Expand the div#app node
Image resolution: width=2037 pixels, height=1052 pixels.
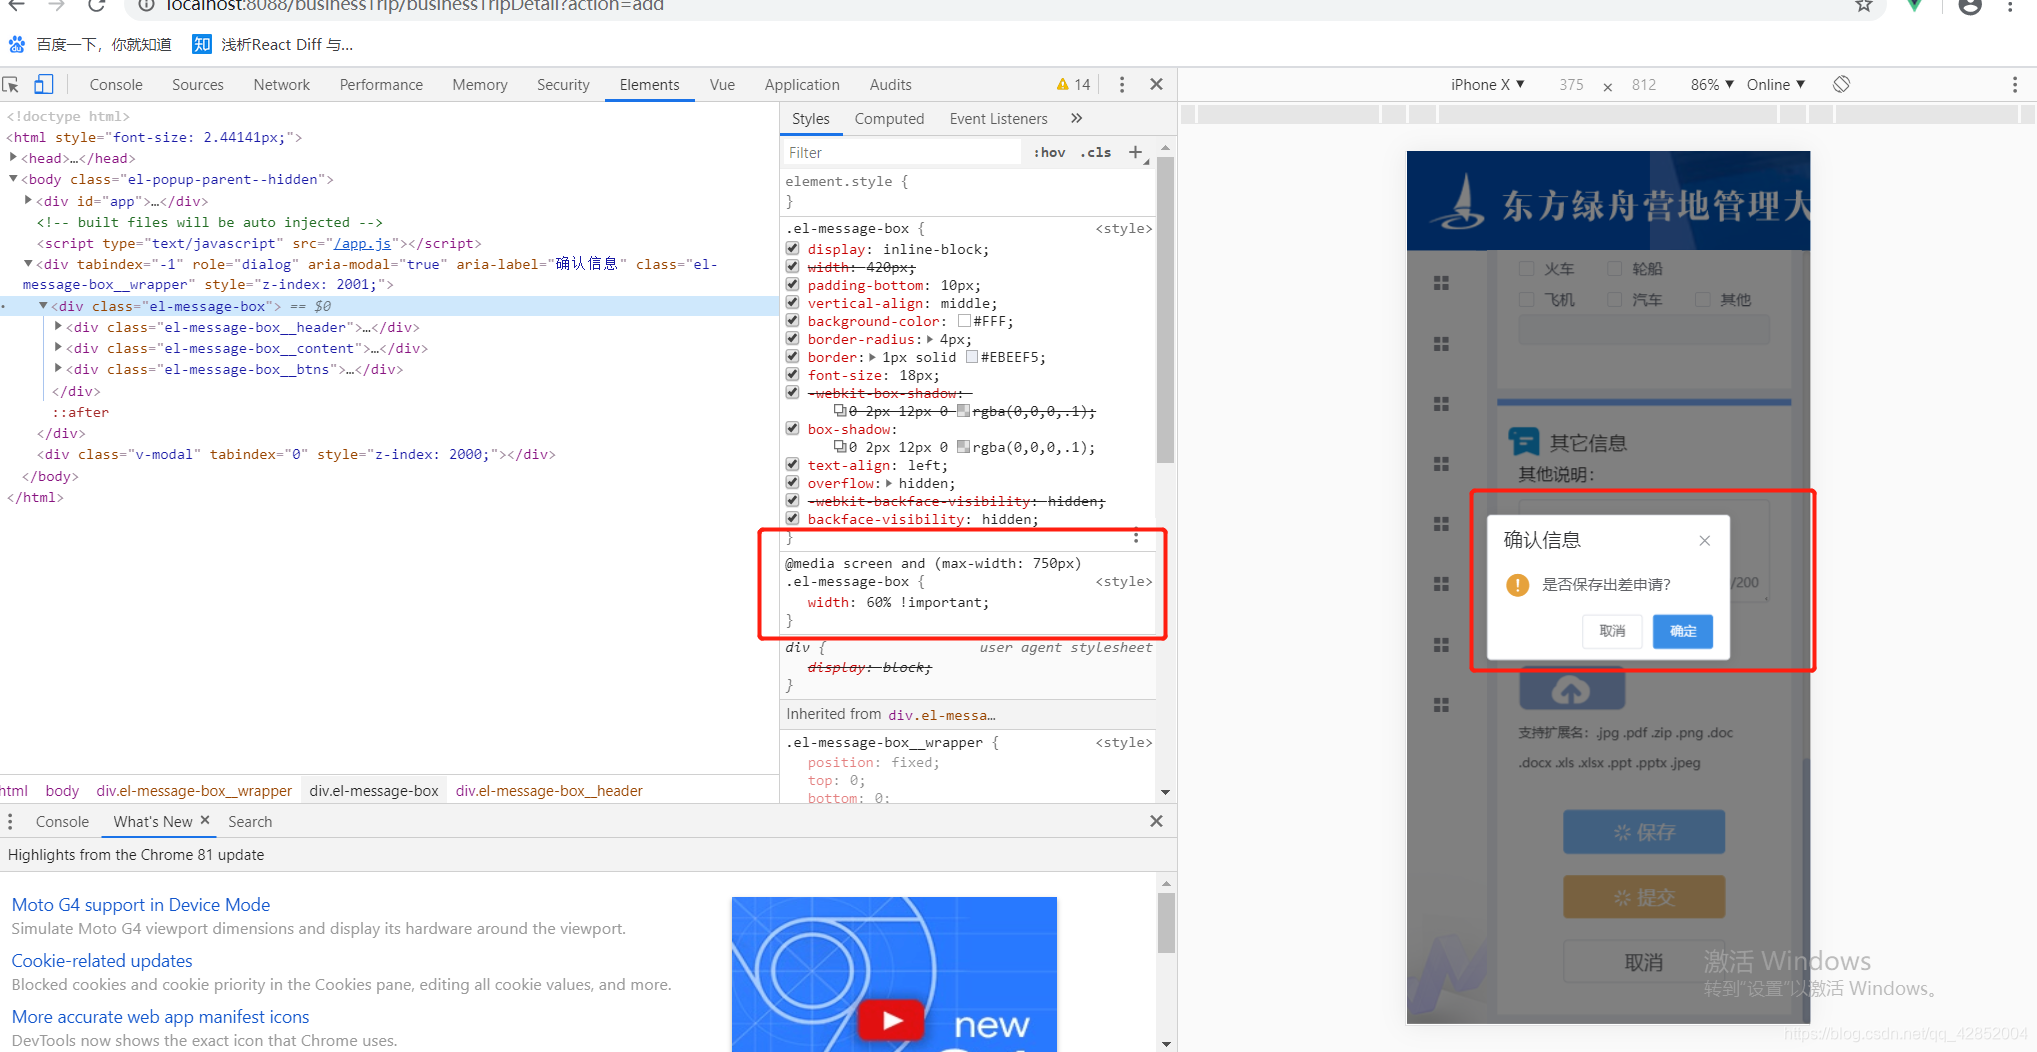point(28,200)
